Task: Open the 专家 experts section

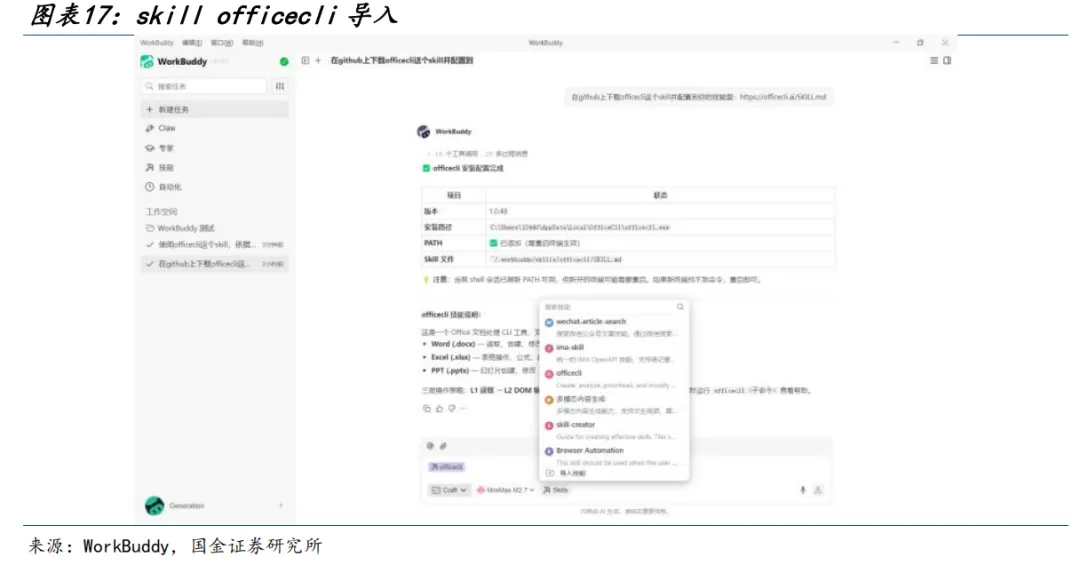Action: pos(215,148)
